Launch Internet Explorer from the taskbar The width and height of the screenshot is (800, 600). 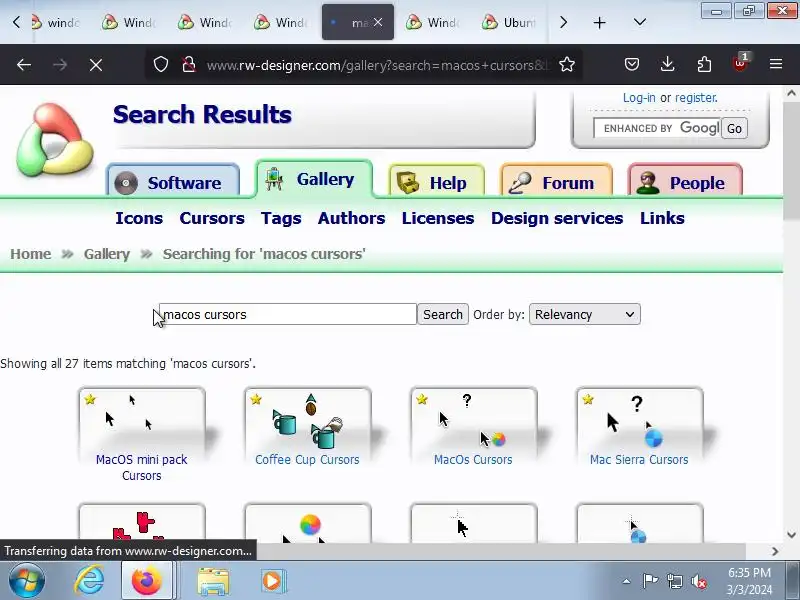click(90, 581)
